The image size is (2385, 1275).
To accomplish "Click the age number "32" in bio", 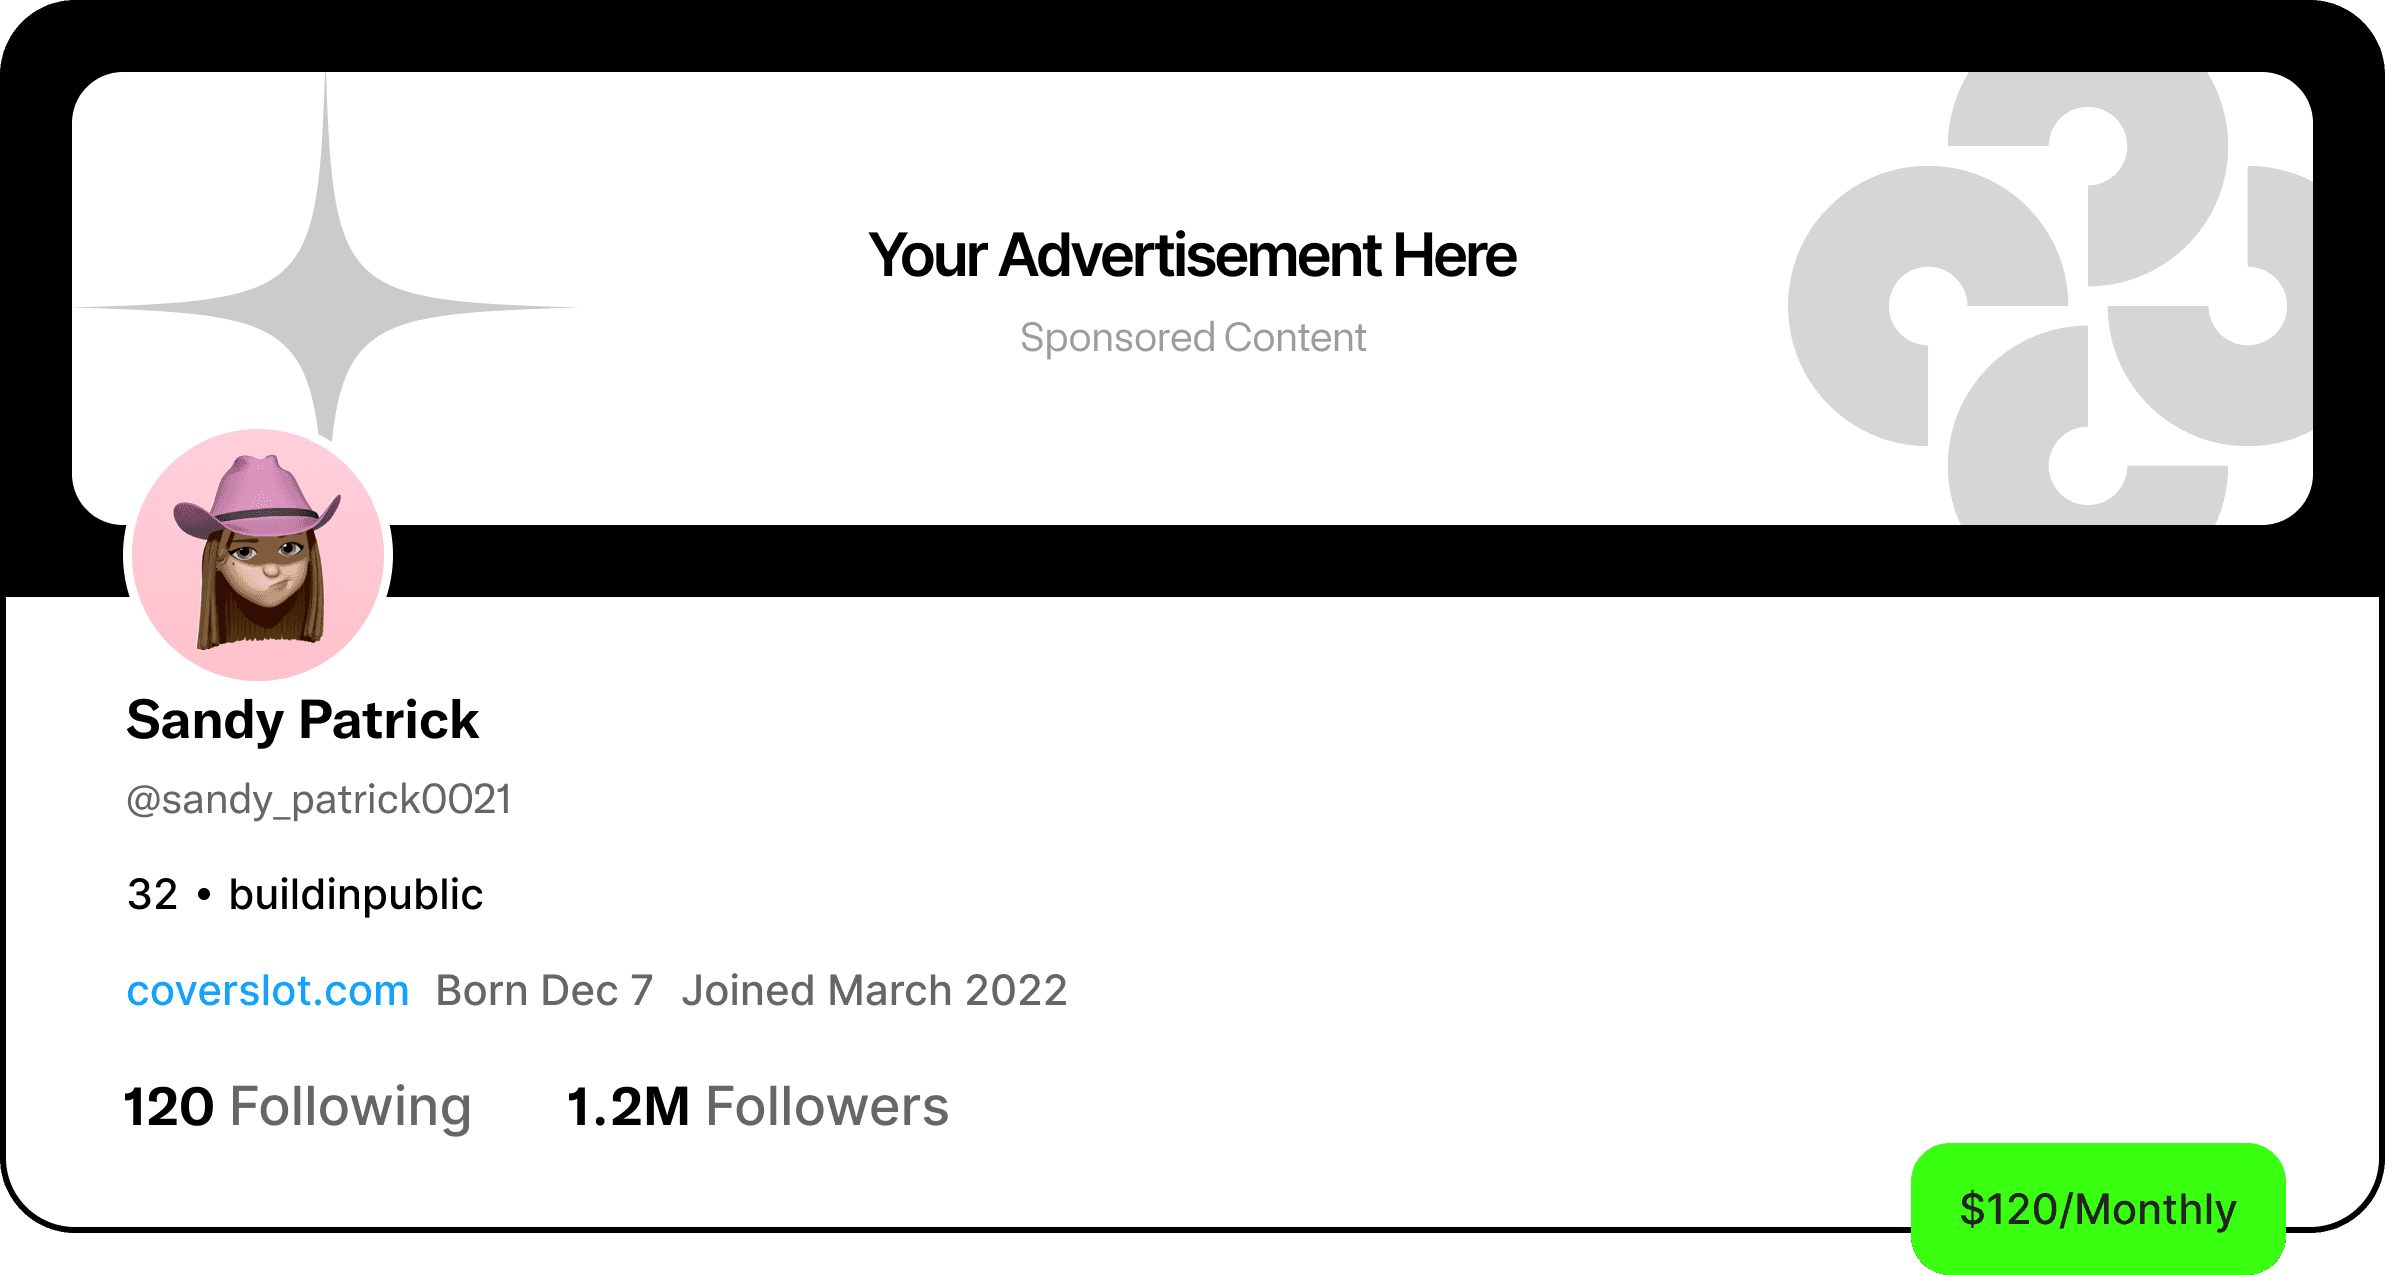I will pos(152,895).
